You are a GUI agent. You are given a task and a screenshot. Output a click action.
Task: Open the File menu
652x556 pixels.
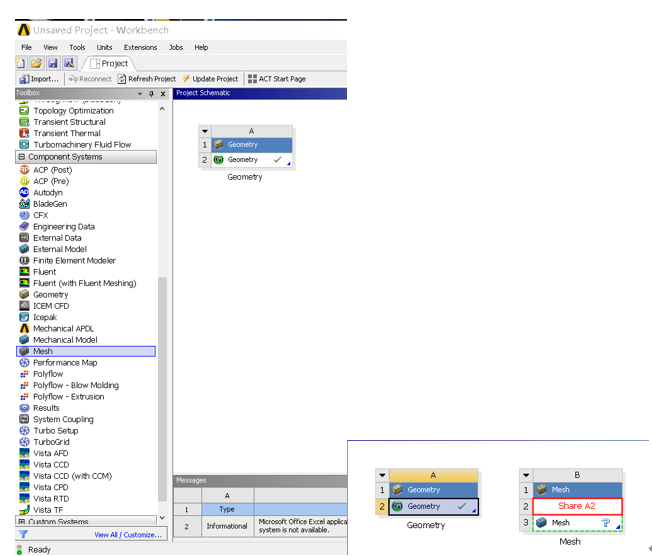[x=27, y=47]
